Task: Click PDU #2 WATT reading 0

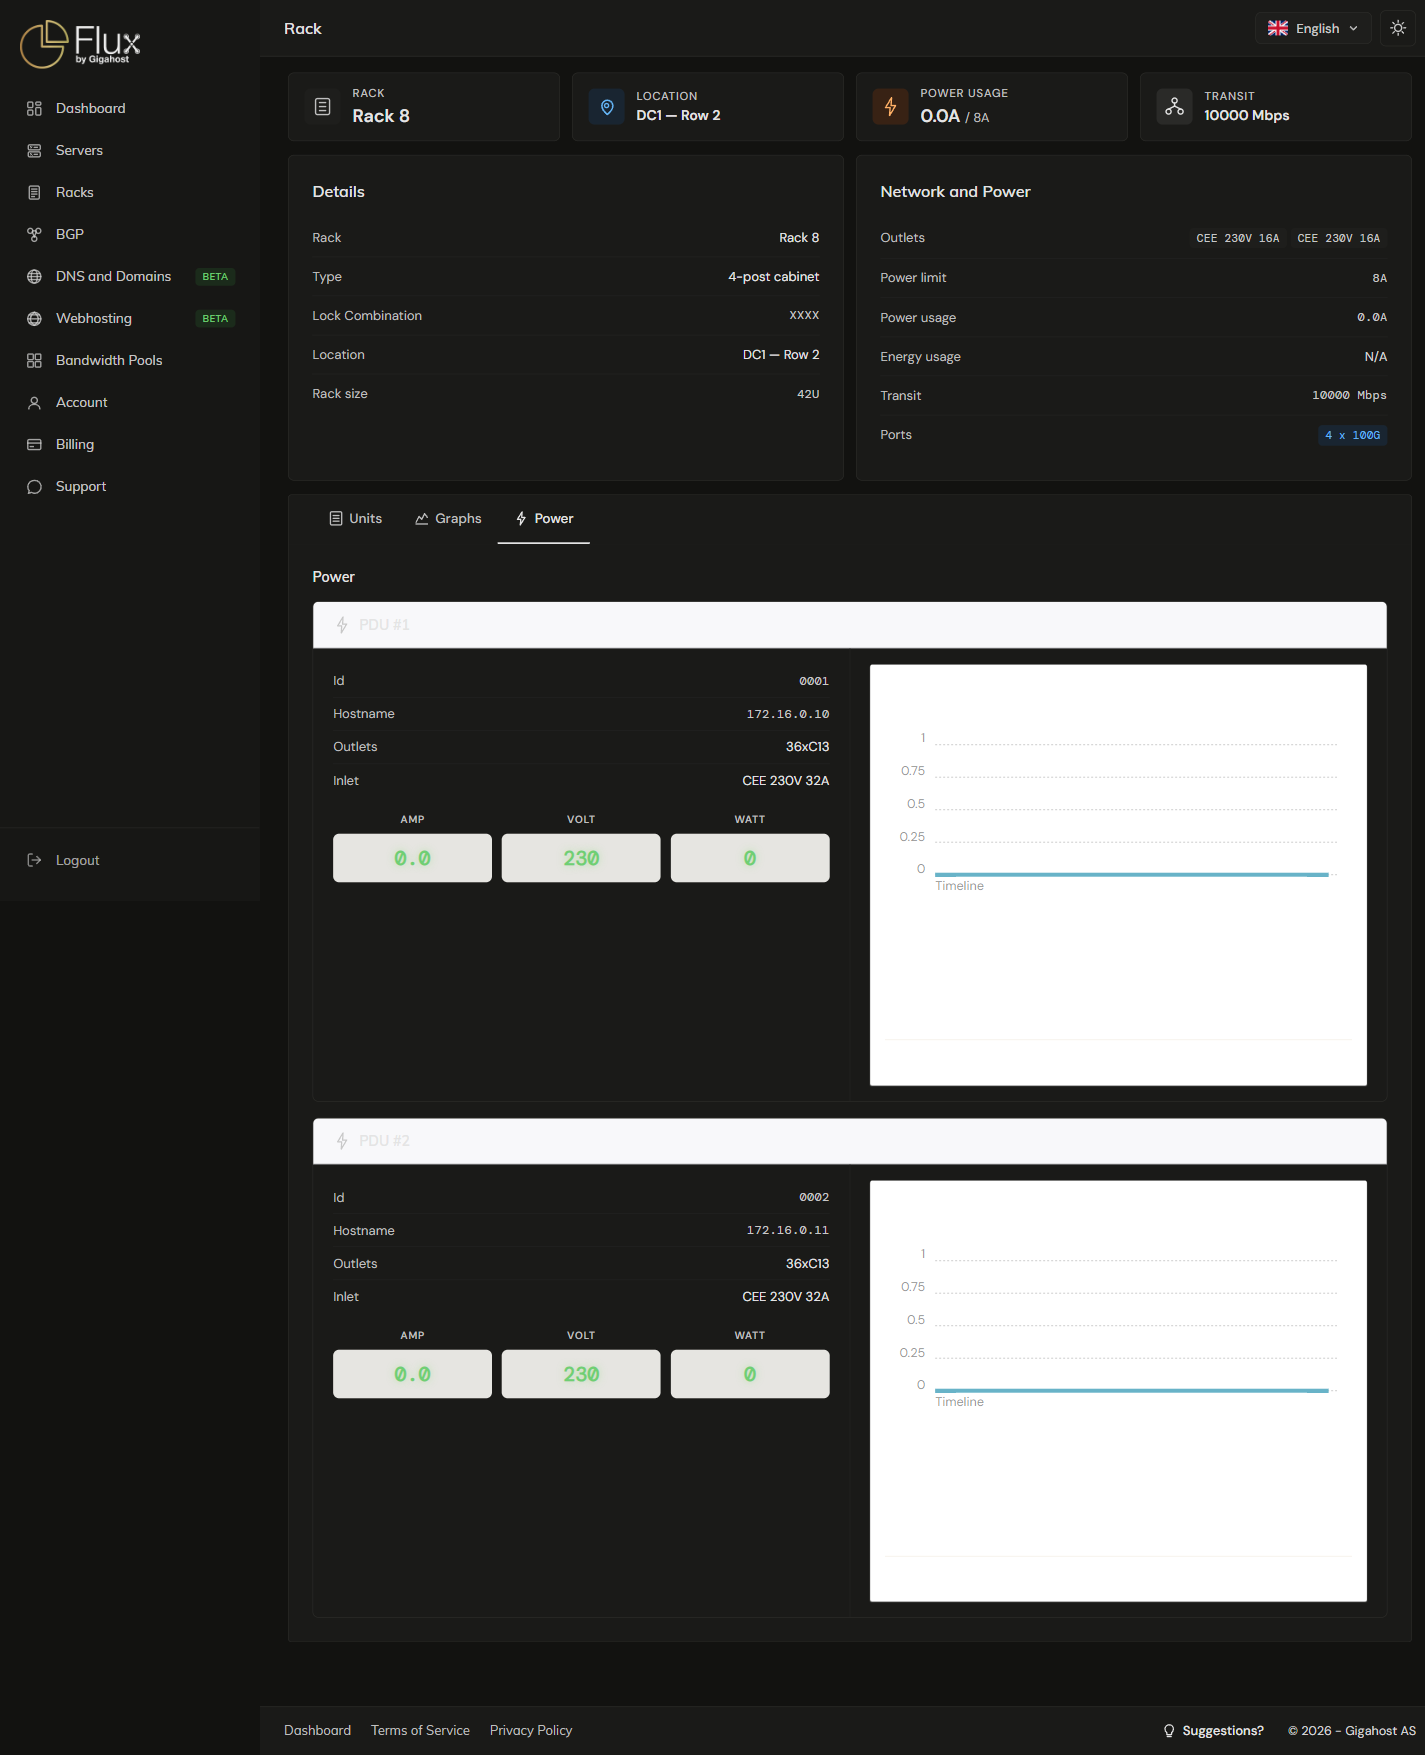Action: point(750,1374)
